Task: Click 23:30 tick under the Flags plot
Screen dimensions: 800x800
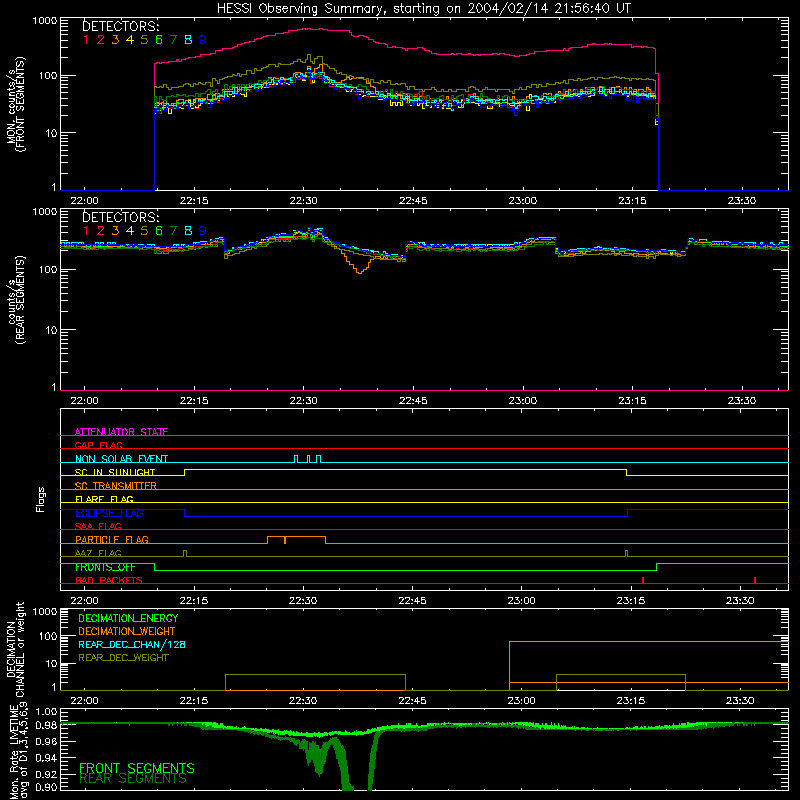Action: click(740, 601)
